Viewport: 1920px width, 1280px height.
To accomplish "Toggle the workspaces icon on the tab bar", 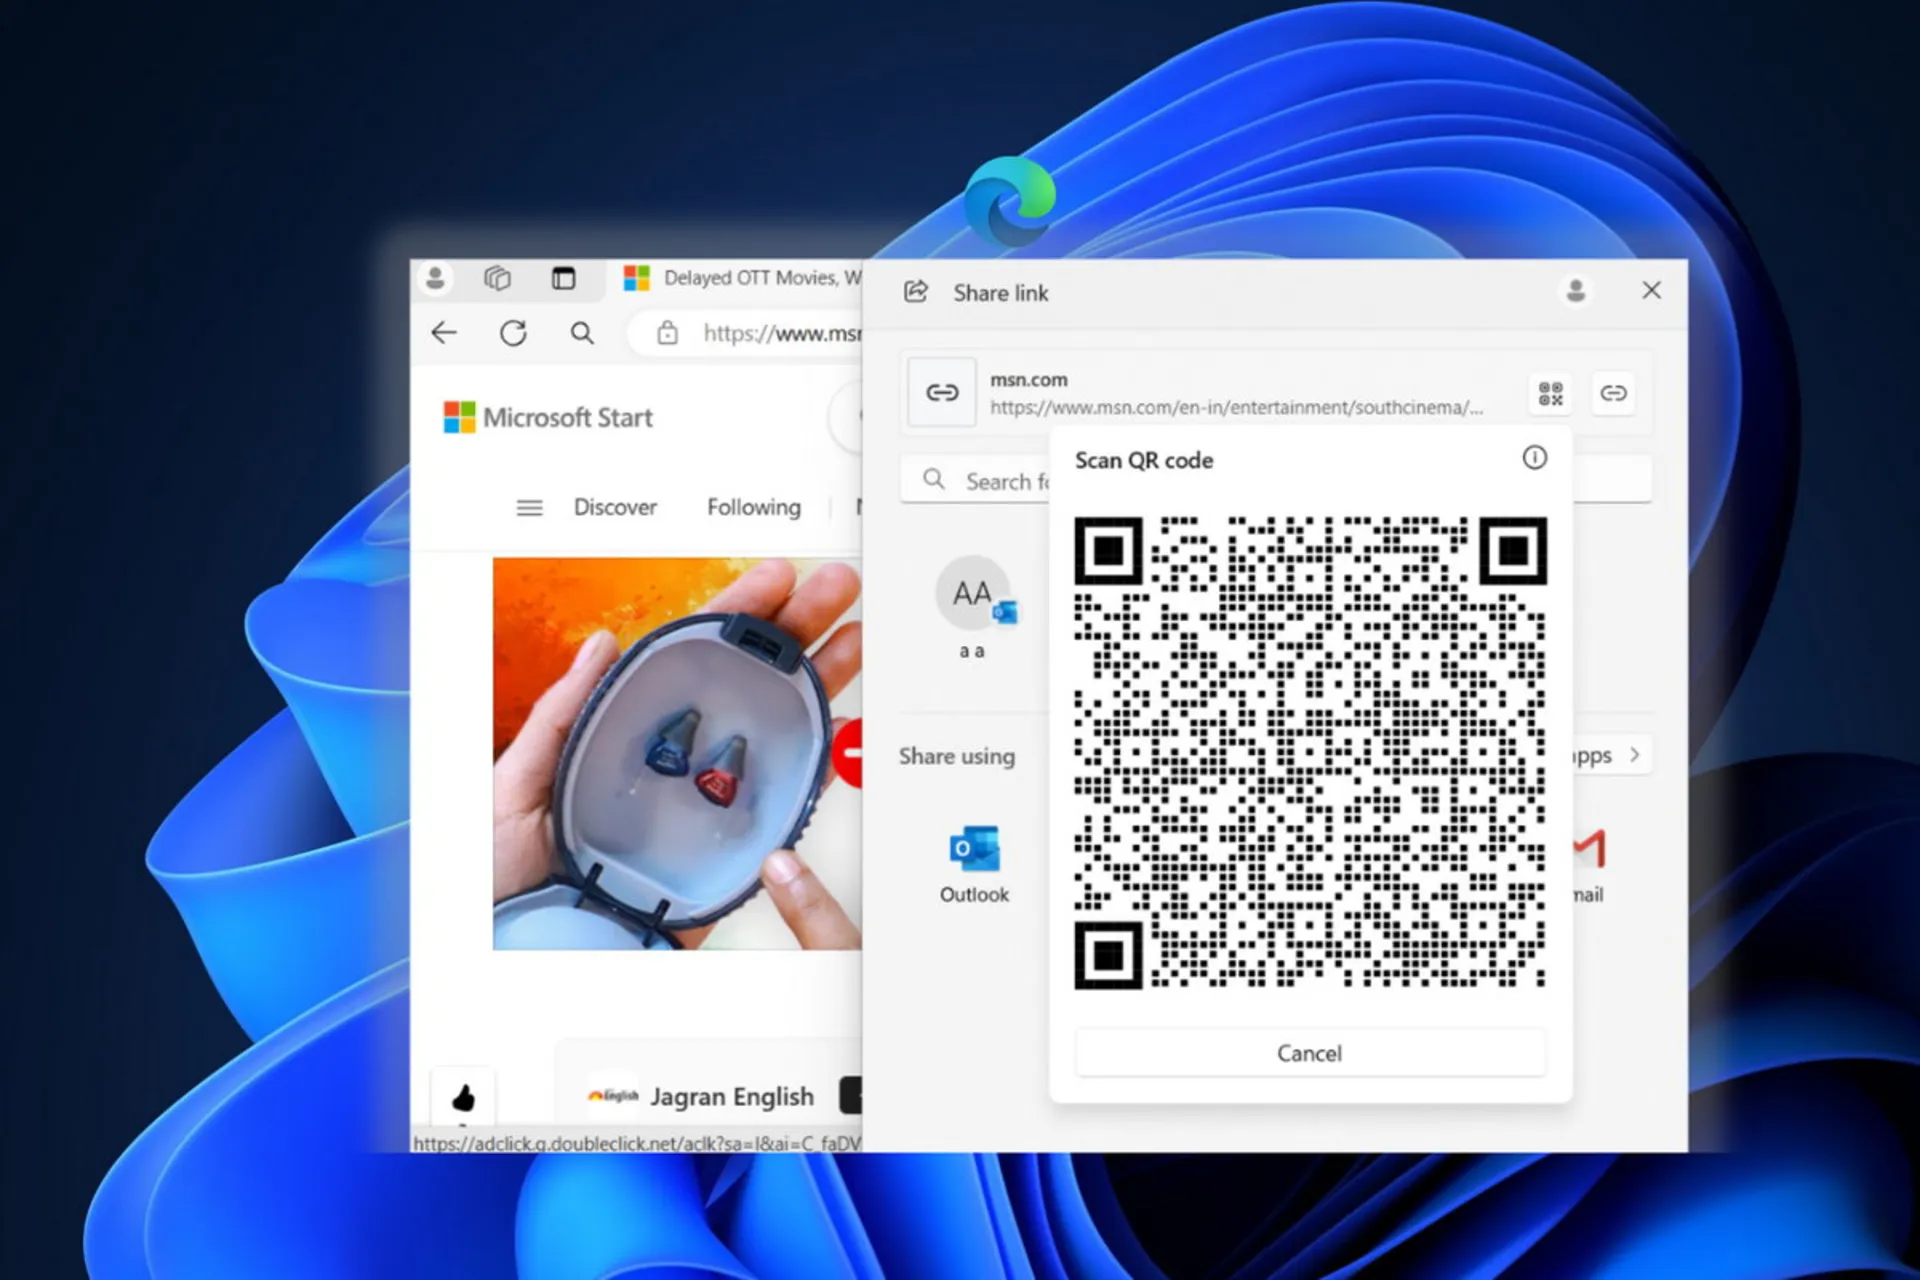I will click(x=499, y=278).
